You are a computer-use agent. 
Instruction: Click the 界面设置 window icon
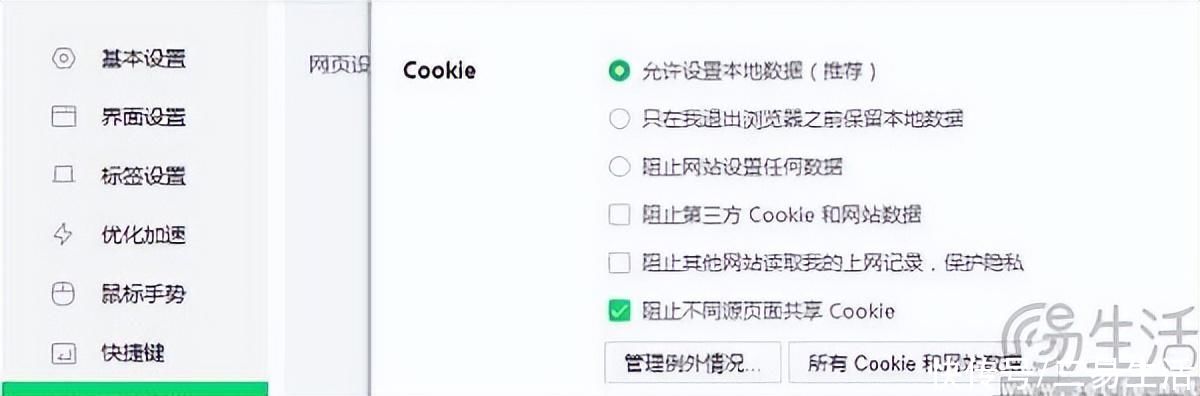pyautogui.click(x=63, y=117)
